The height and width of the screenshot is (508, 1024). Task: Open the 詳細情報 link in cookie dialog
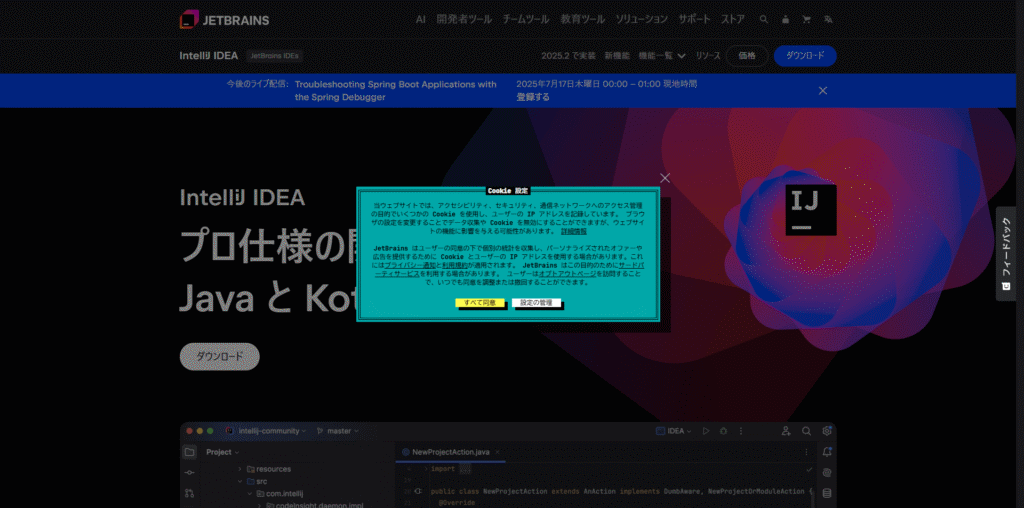tap(573, 231)
